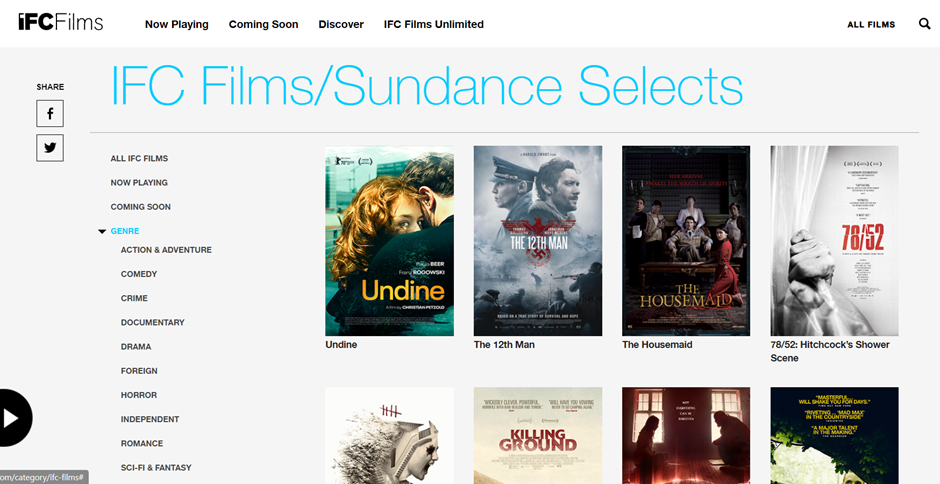The height and width of the screenshot is (484, 940).
Task: Open the search magnifier icon
Action: (x=924, y=24)
